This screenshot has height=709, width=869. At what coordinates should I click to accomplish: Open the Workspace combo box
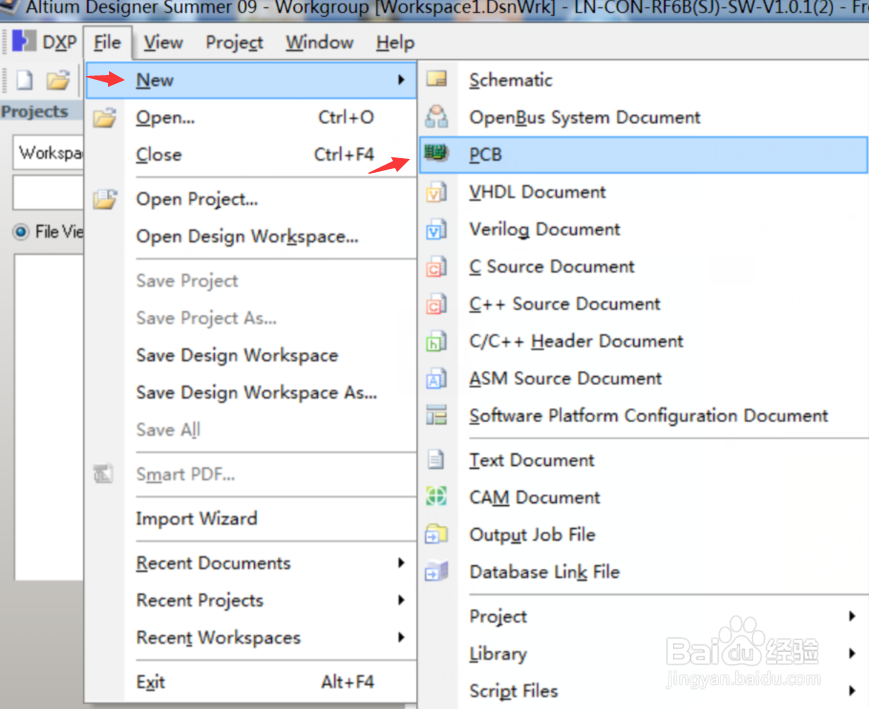tap(48, 152)
